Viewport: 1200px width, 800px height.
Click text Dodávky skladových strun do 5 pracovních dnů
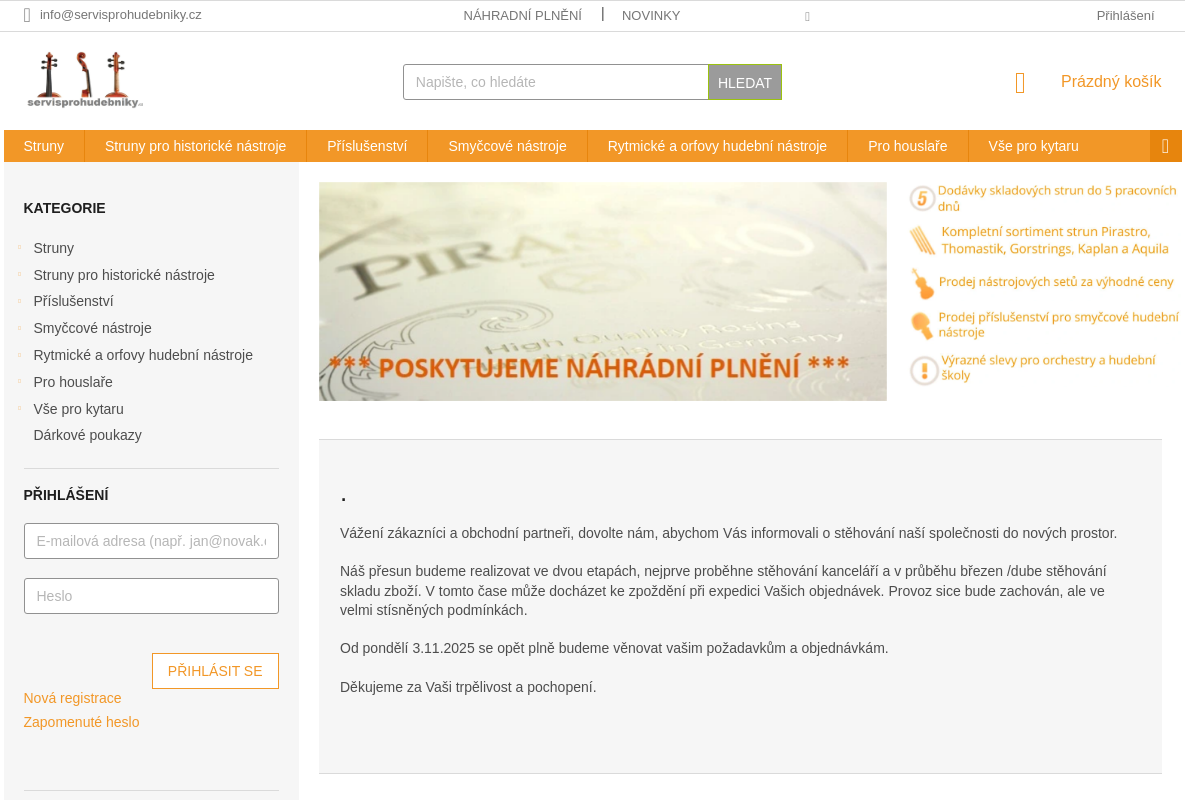(1057, 198)
